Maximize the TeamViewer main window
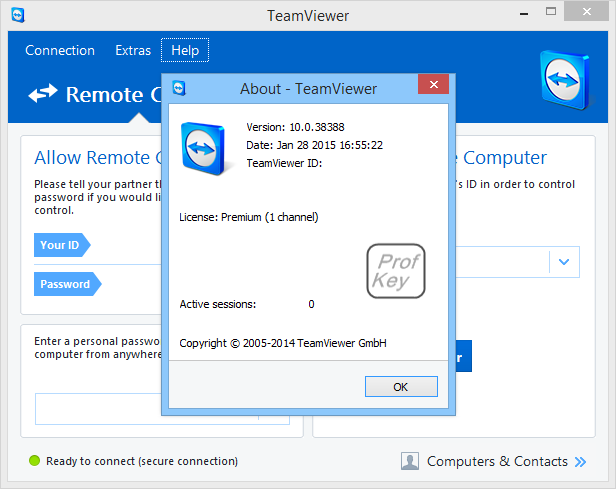 coord(551,11)
